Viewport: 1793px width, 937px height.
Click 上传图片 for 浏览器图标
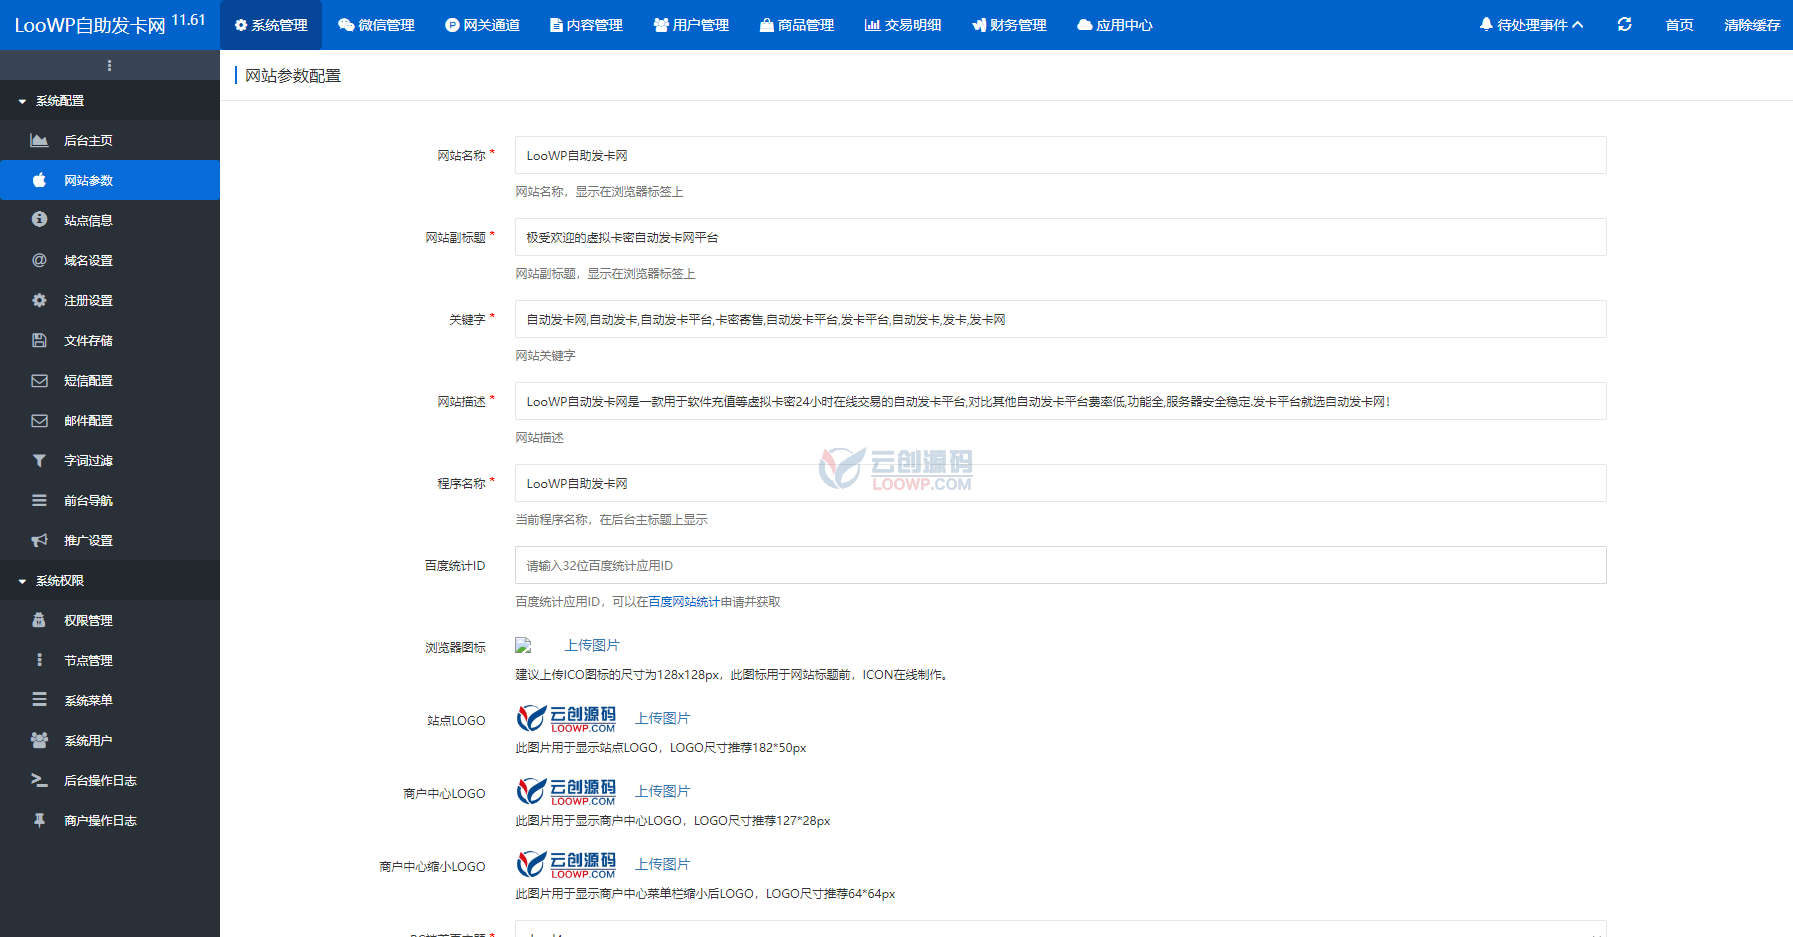592,645
